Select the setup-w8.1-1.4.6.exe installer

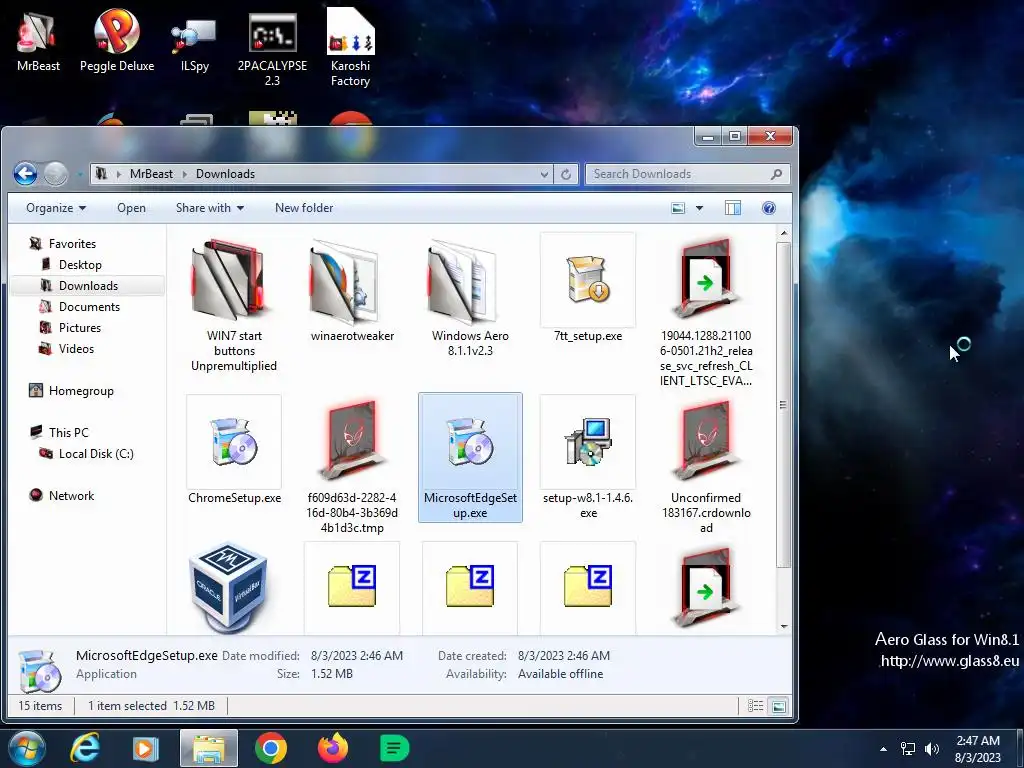point(588,458)
